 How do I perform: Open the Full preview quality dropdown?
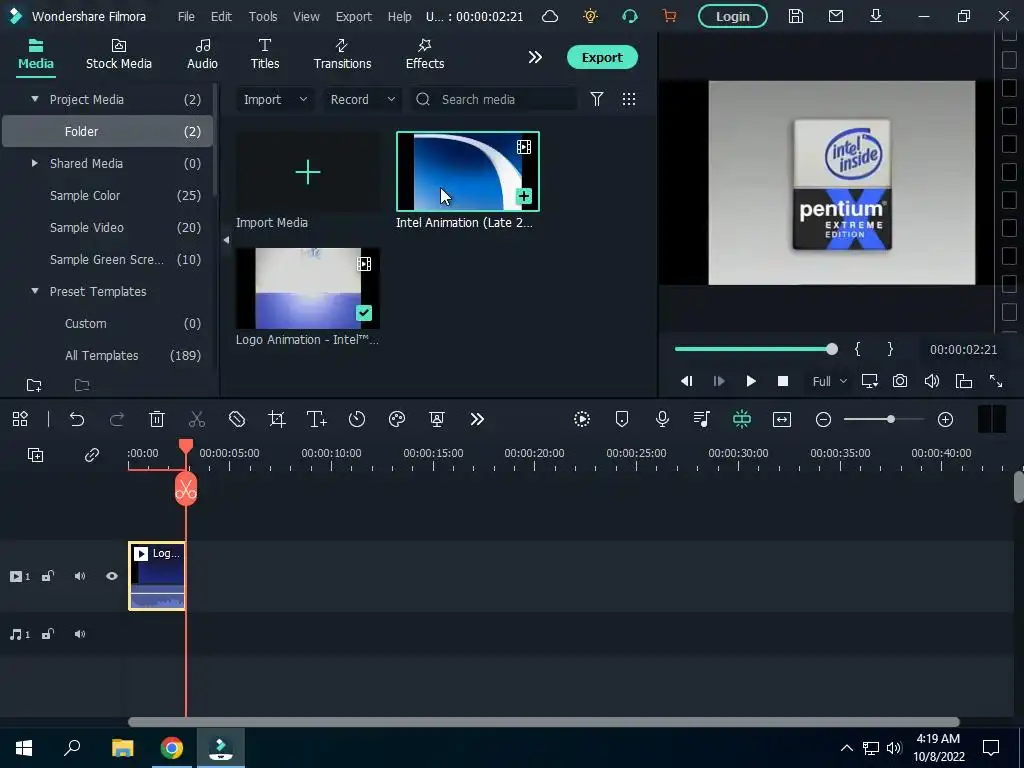829,381
